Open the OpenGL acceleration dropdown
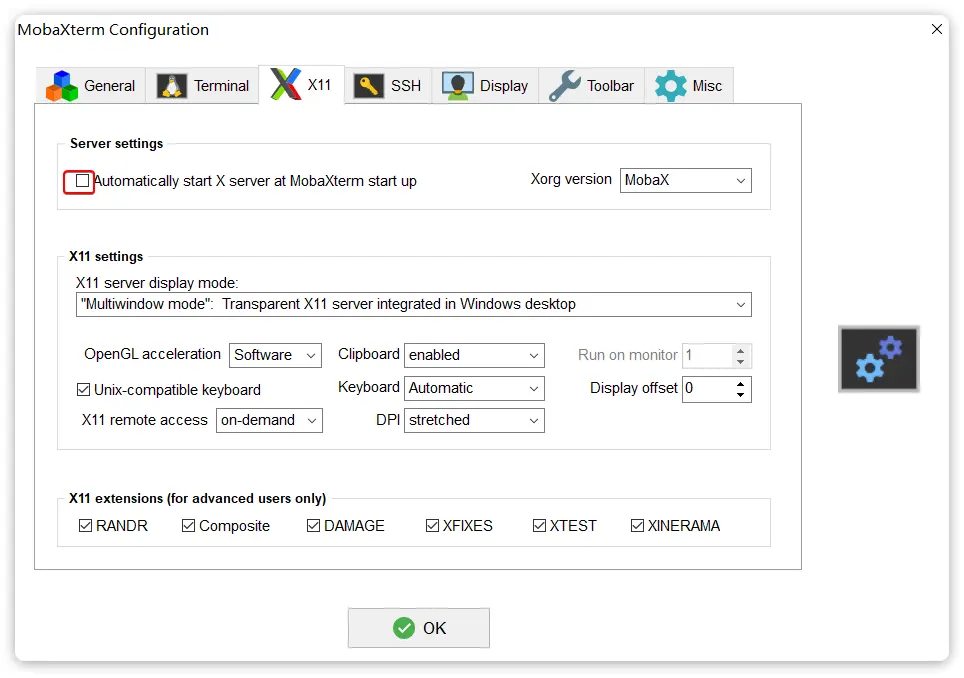Screen dimensions: 964x678 (x=276, y=355)
